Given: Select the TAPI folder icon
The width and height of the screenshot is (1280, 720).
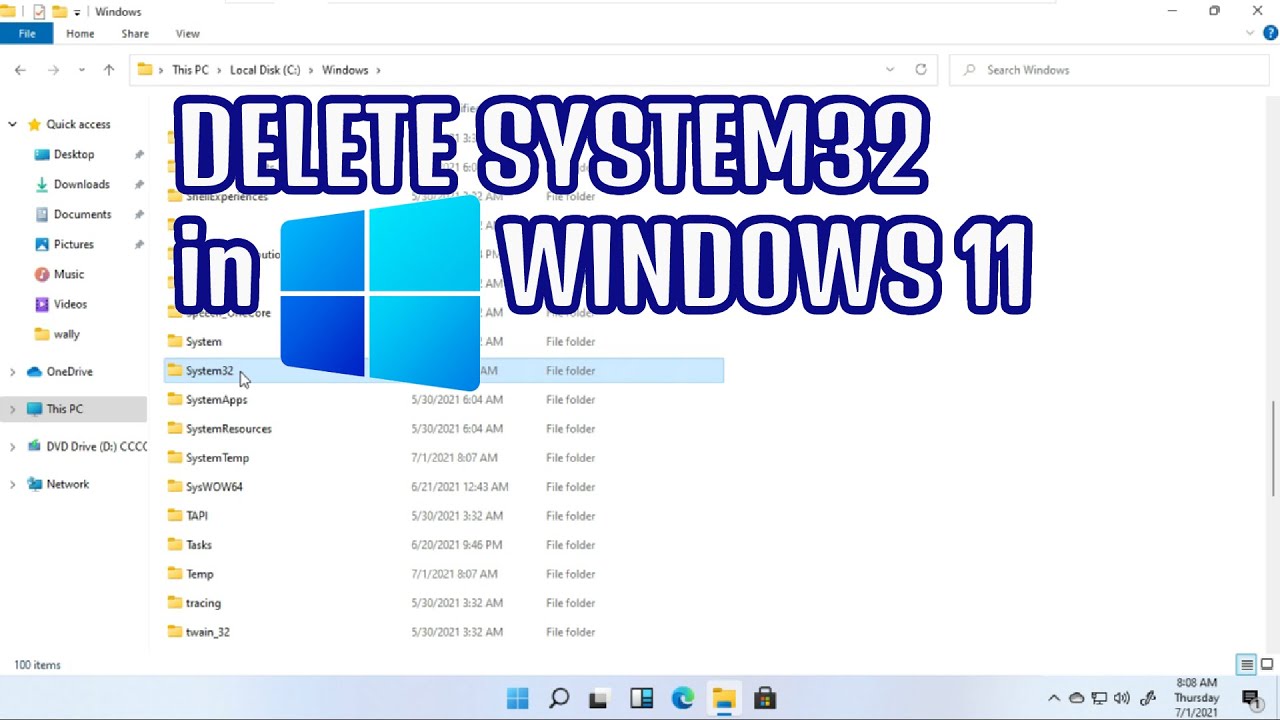Looking at the screenshot, I should 175,516.
